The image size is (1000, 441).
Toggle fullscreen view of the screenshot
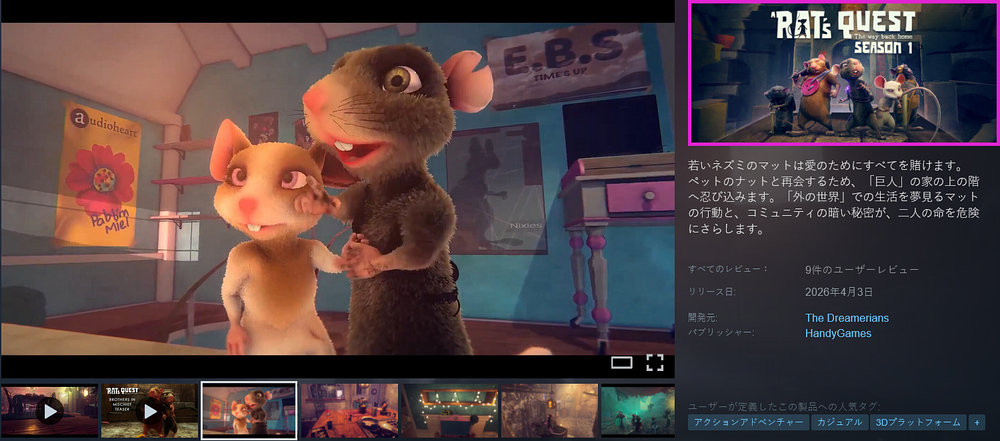pyautogui.click(x=655, y=362)
